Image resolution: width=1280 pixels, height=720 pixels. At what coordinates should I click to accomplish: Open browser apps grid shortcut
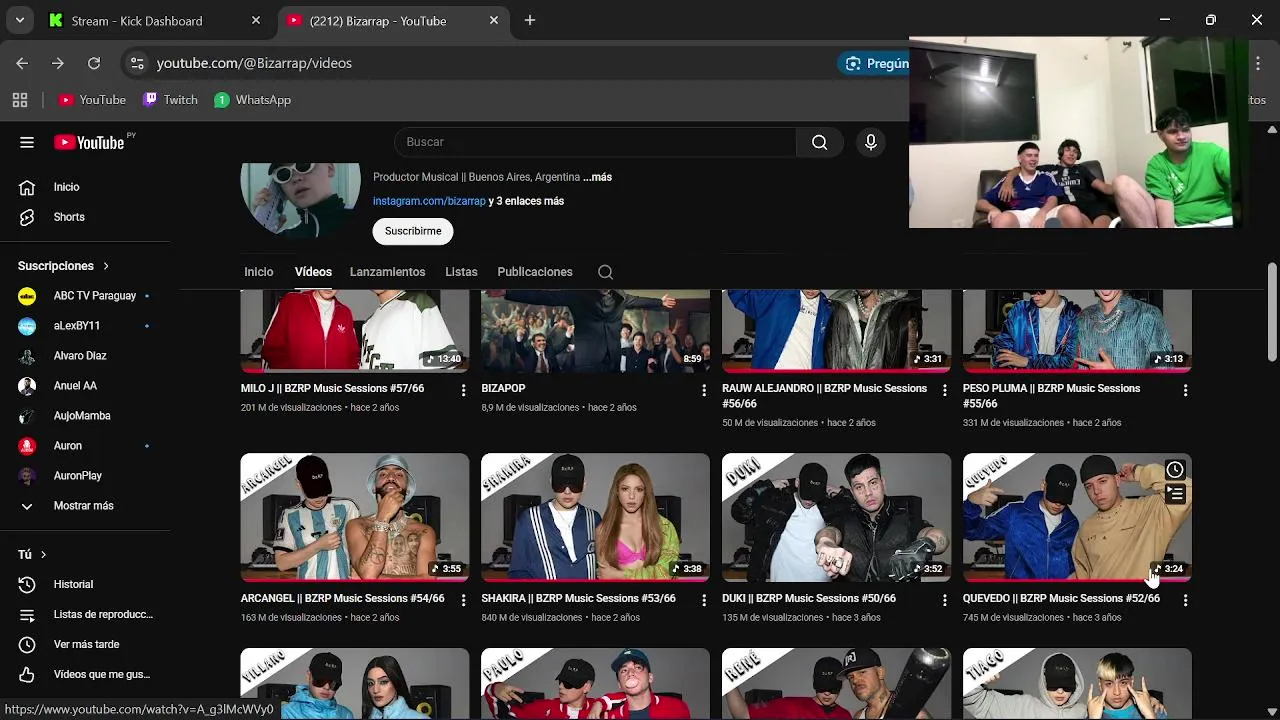tap(20, 100)
